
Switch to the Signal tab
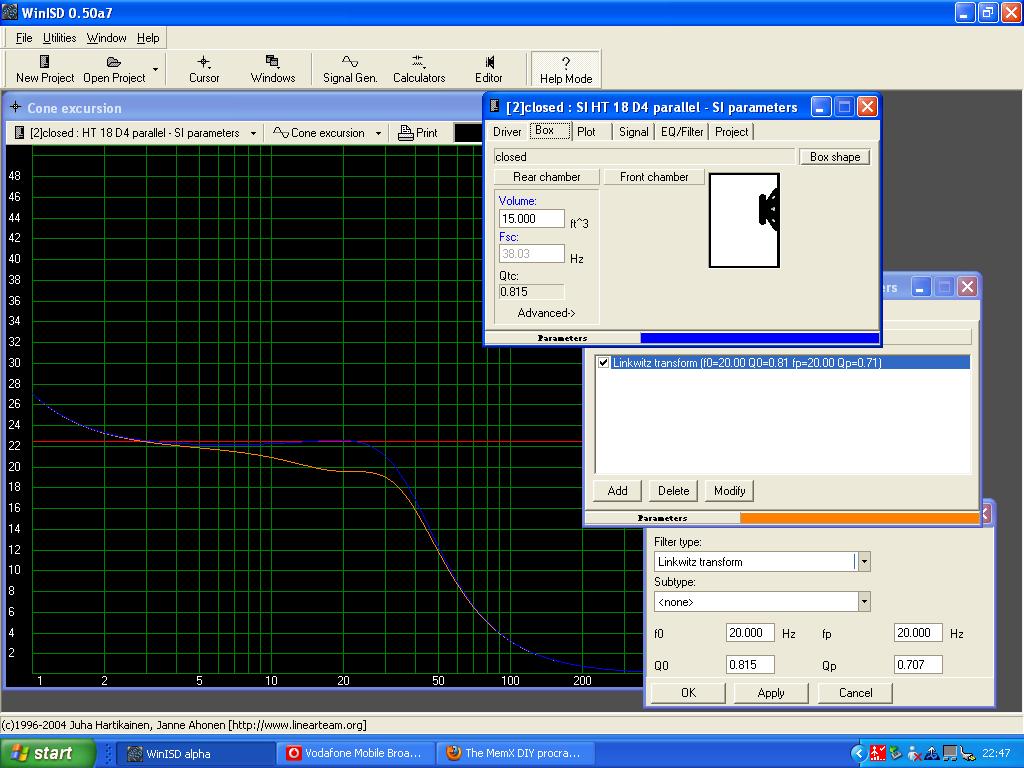633,132
